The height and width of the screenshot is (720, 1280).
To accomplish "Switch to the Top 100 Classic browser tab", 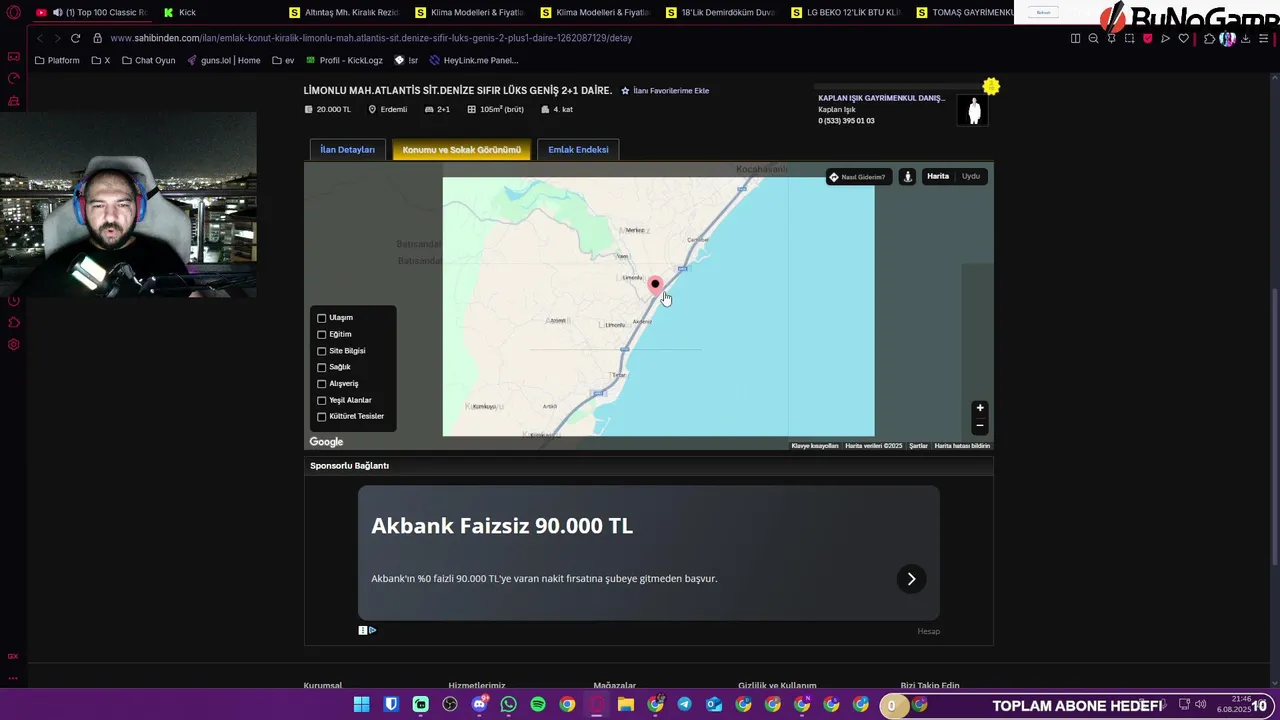I will (x=92, y=12).
